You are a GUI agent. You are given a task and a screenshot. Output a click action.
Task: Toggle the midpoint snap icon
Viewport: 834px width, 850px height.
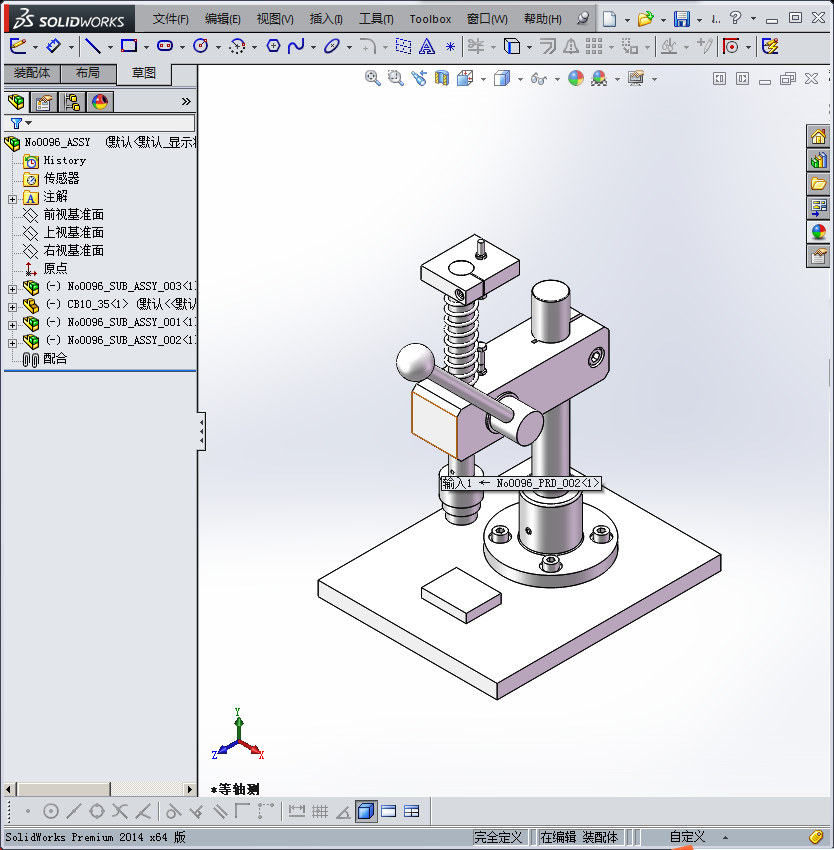click(74, 812)
